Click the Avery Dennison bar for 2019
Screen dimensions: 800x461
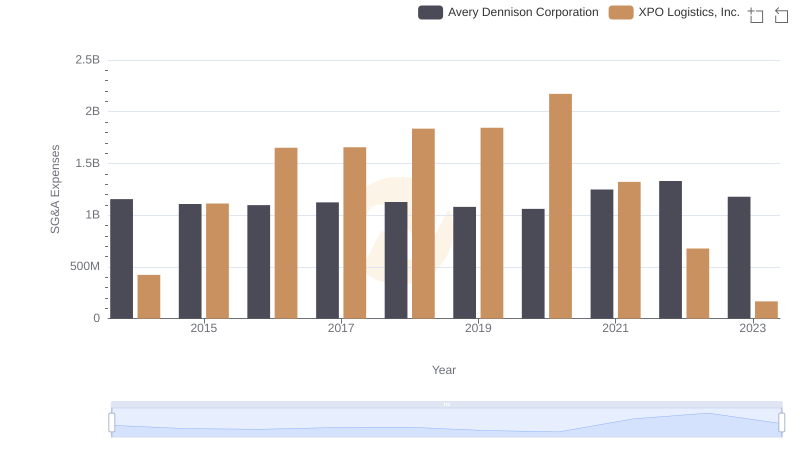coord(464,263)
